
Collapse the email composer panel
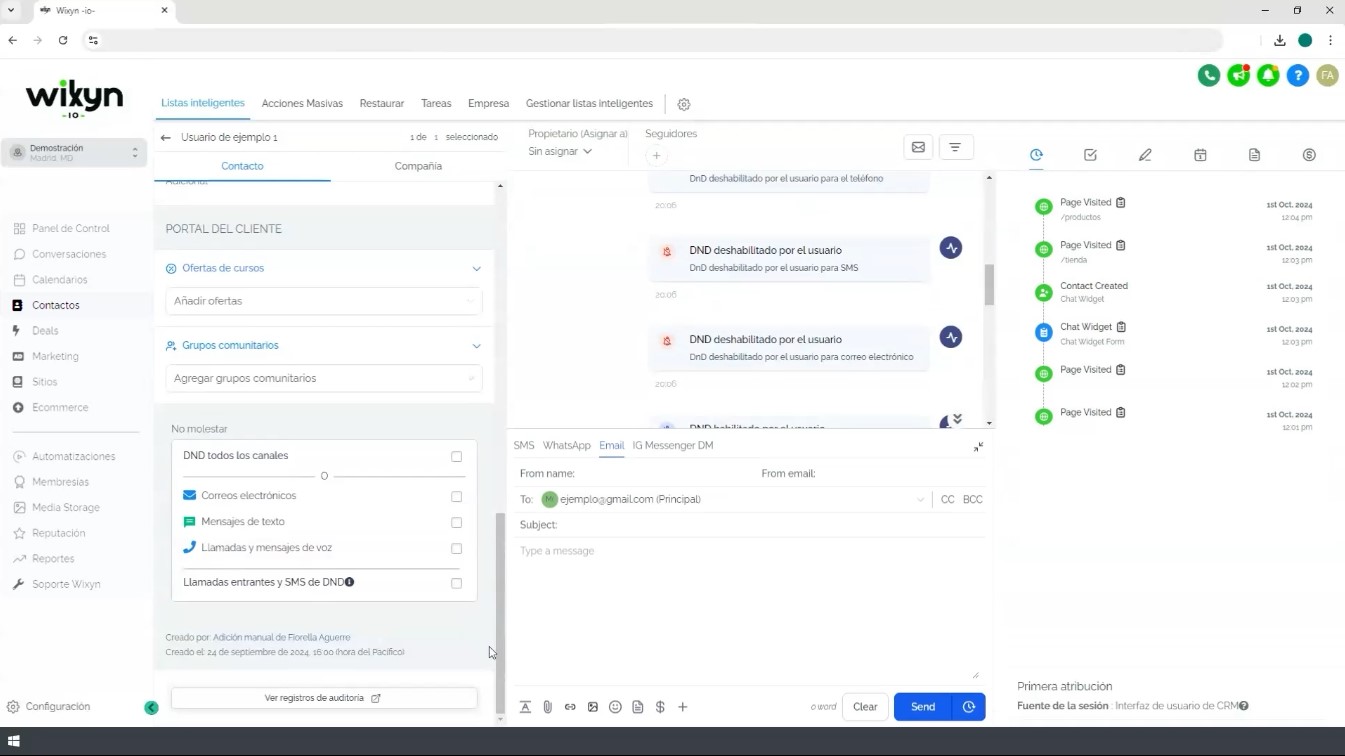[x=978, y=447]
